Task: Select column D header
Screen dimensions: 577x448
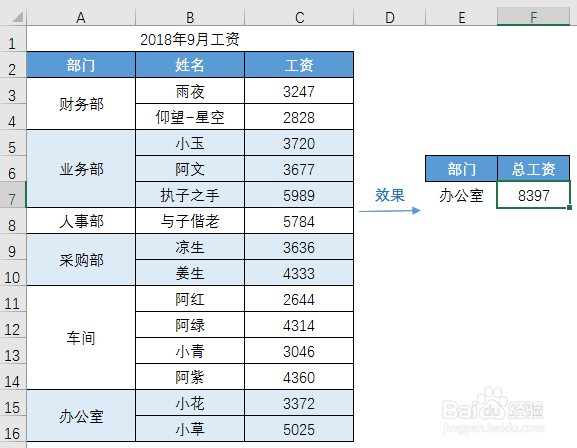Action: [x=389, y=17]
